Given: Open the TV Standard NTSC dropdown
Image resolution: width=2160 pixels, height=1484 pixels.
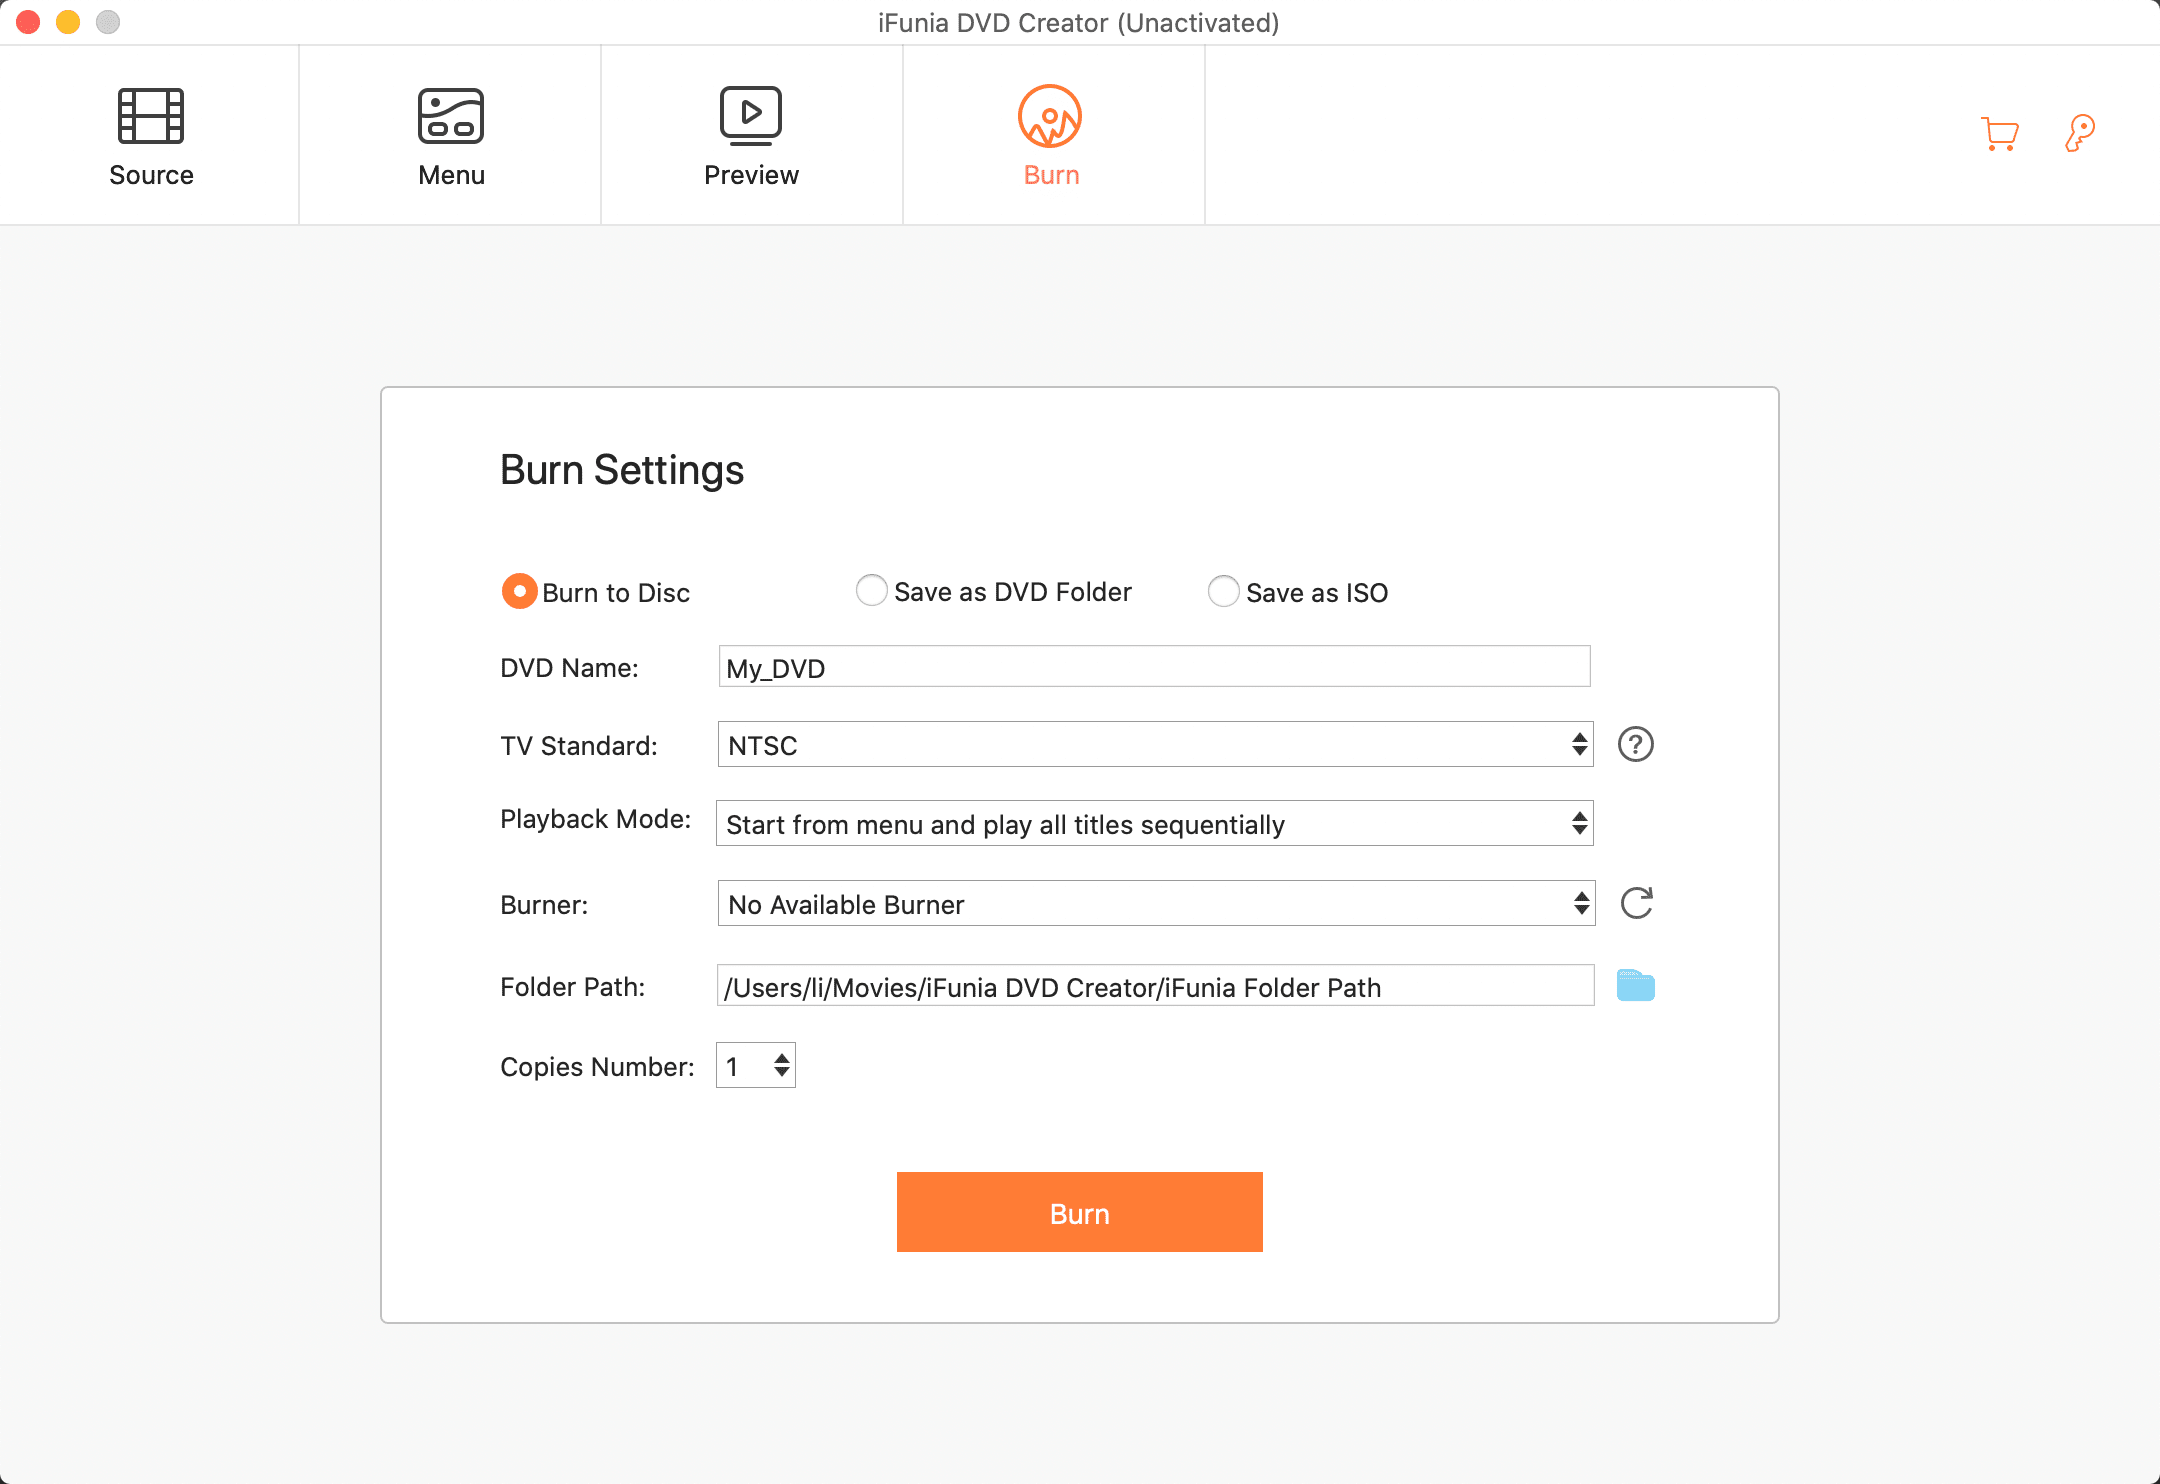Looking at the screenshot, I should coord(1154,745).
